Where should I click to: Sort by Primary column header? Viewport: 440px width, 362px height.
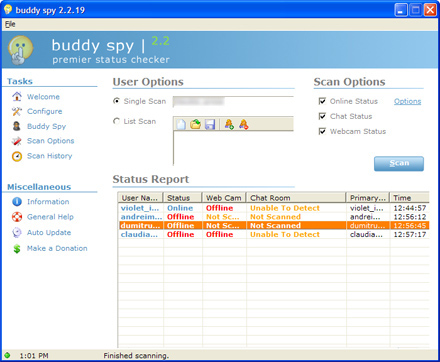(x=368, y=198)
